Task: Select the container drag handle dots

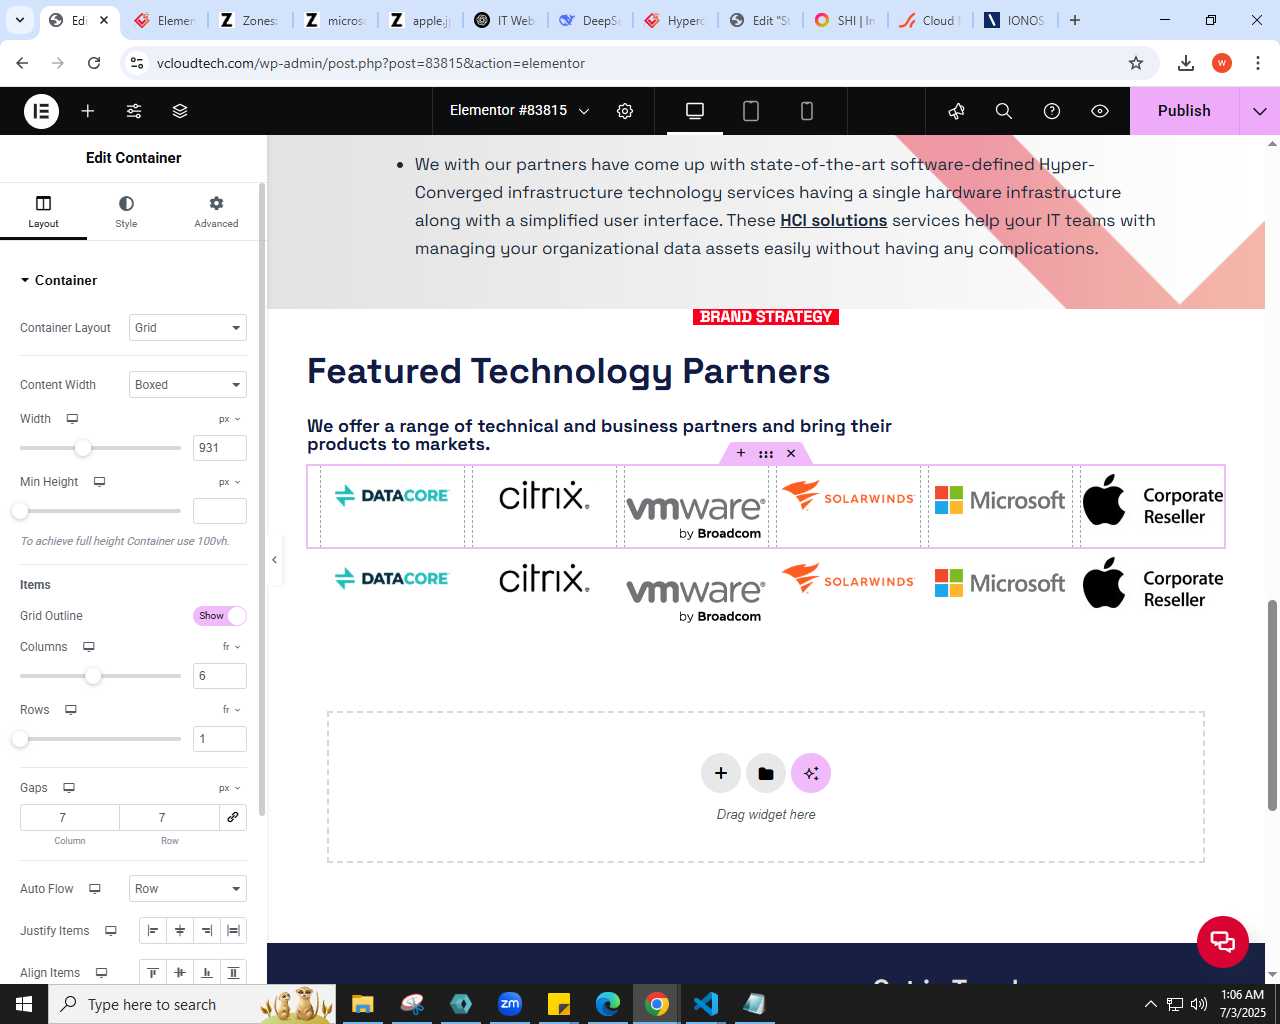Action: (x=766, y=454)
